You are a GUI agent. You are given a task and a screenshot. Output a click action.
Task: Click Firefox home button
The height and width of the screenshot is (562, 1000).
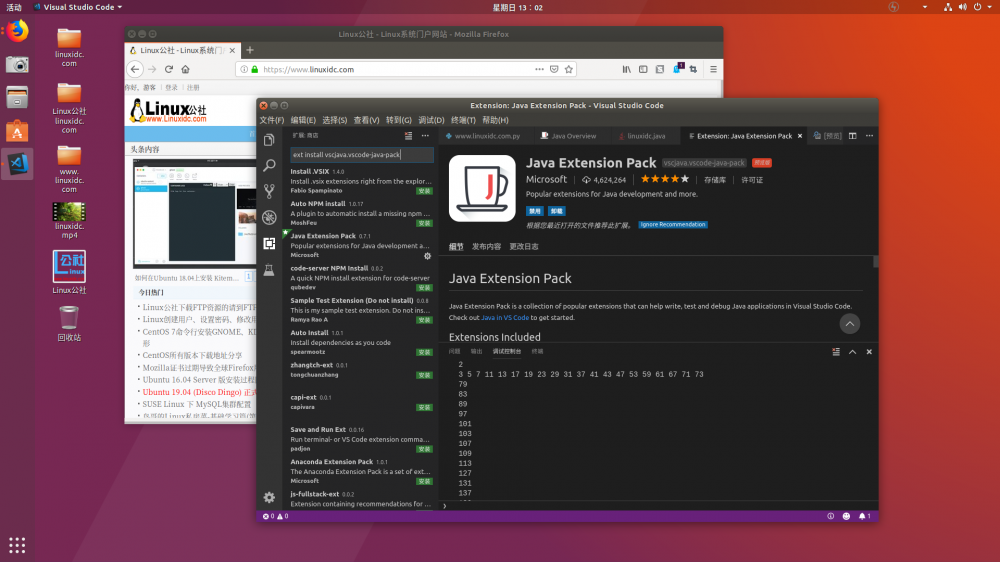tap(186, 69)
